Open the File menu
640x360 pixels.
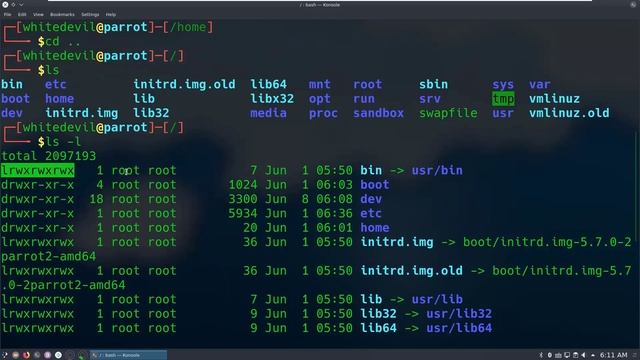click(x=7, y=14)
